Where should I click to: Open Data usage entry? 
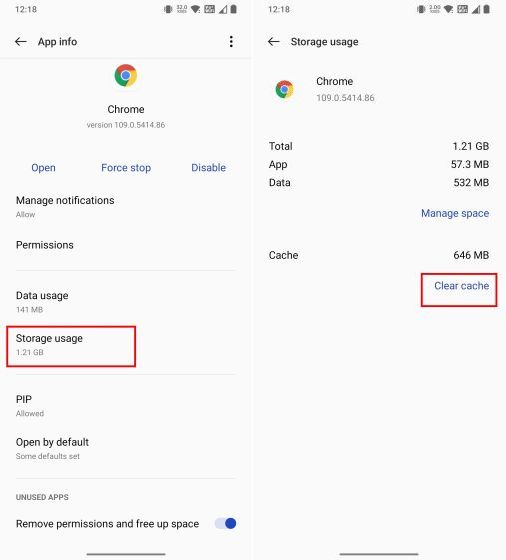(x=126, y=302)
